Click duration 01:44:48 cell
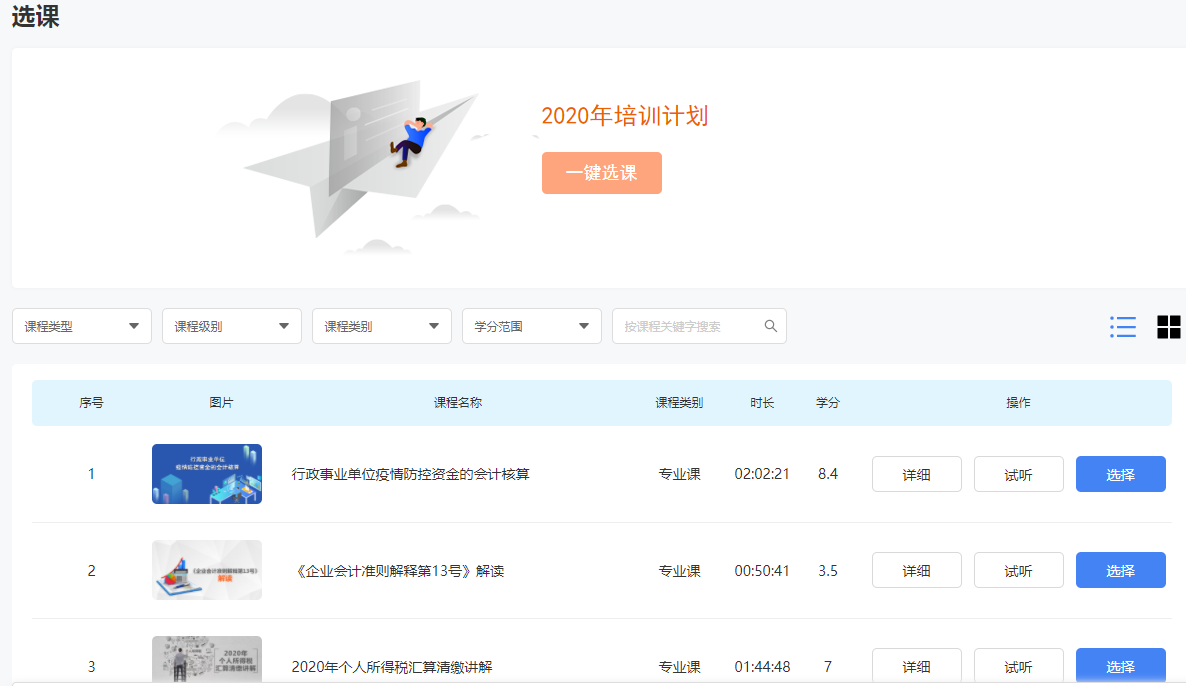 [x=762, y=666]
